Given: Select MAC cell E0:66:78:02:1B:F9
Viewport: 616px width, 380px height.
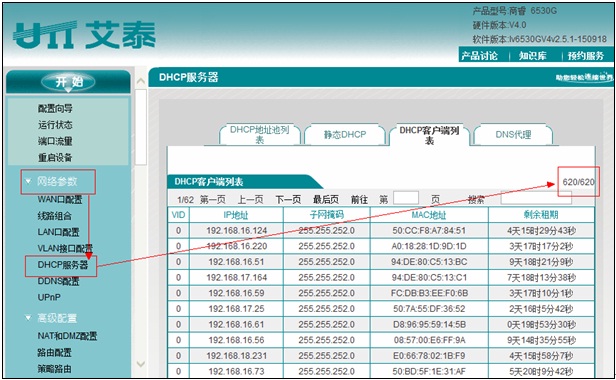Looking at the screenshot, I should [x=429, y=356].
